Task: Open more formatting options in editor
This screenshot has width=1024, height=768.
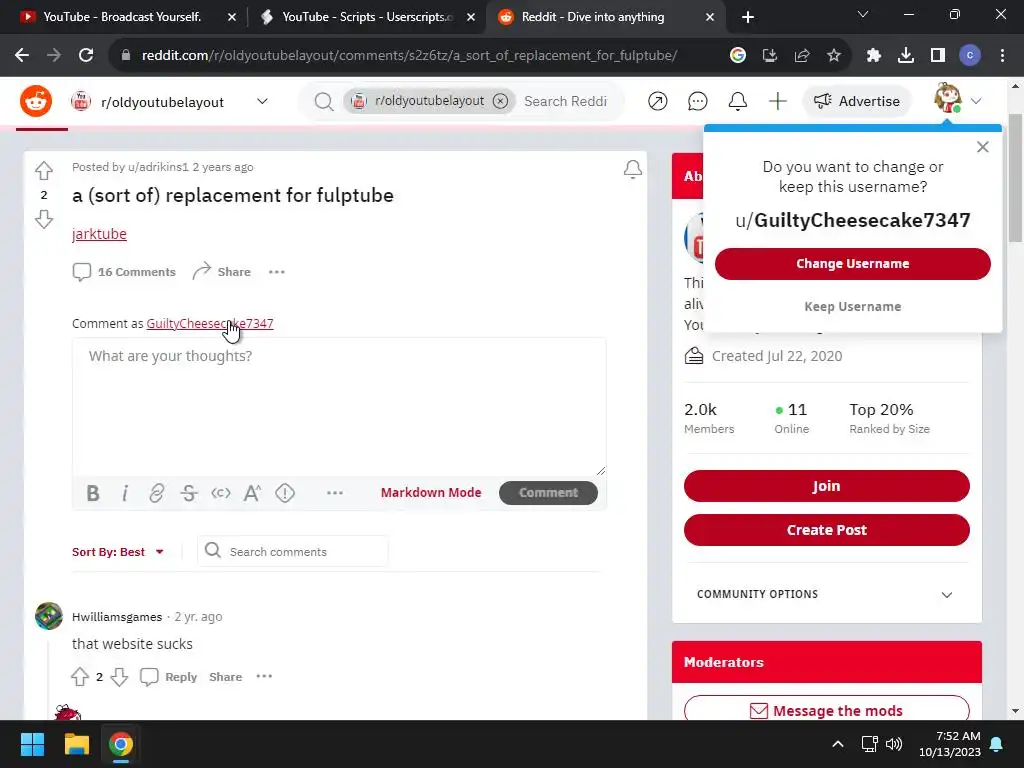Action: (334, 493)
